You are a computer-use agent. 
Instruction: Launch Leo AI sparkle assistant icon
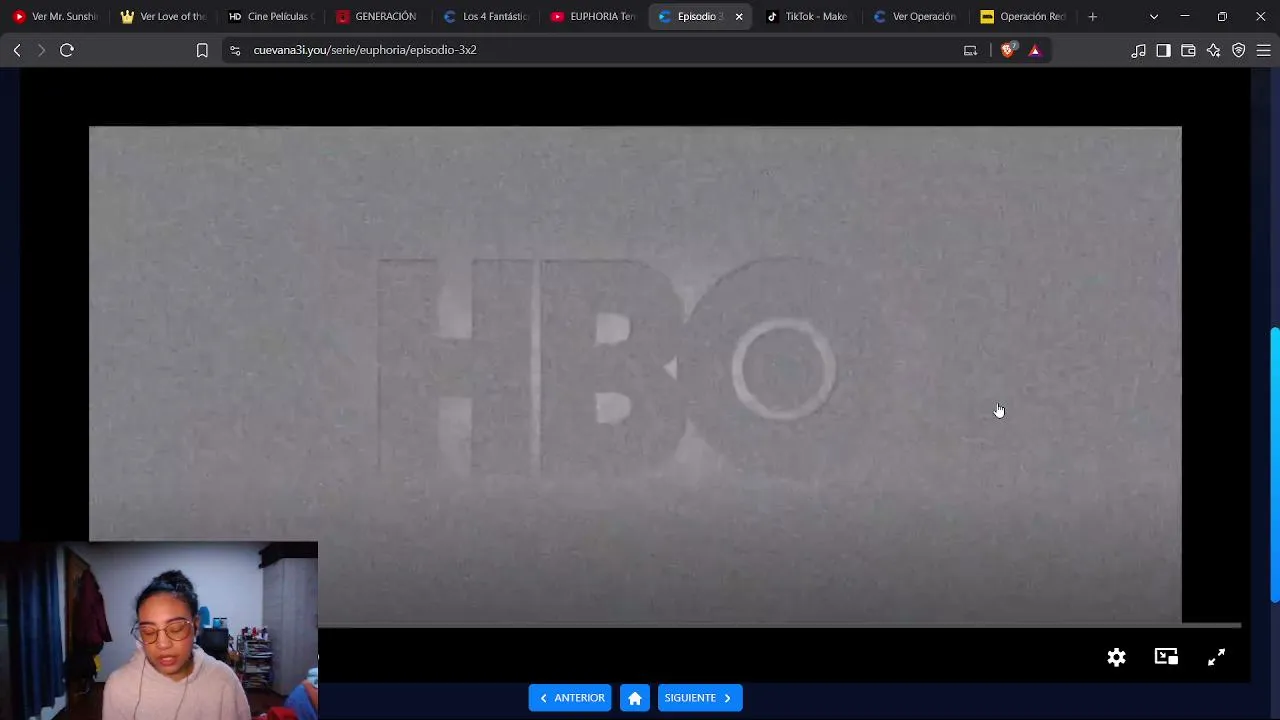1213,50
